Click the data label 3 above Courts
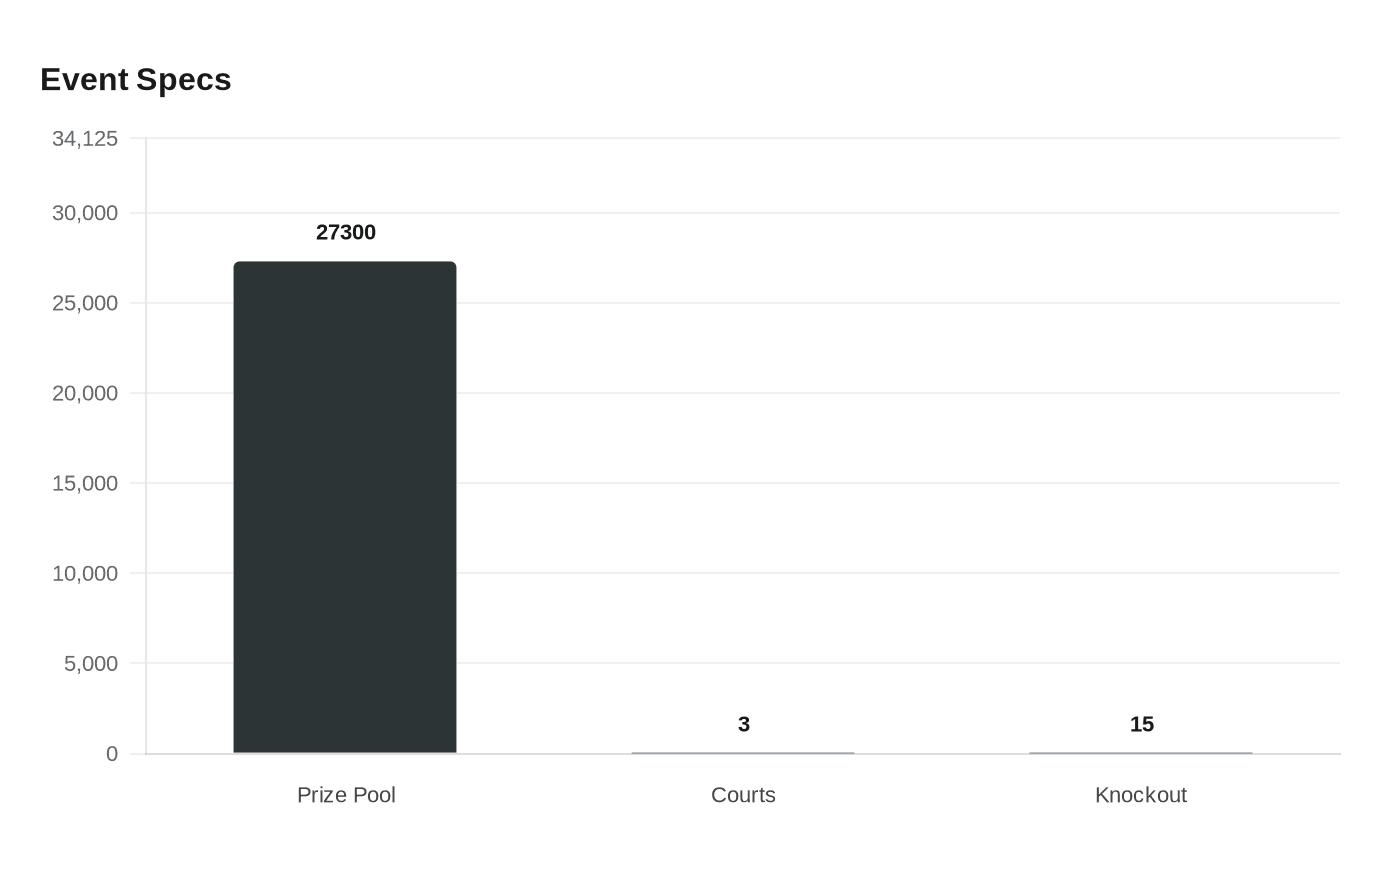 pyautogui.click(x=744, y=724)
